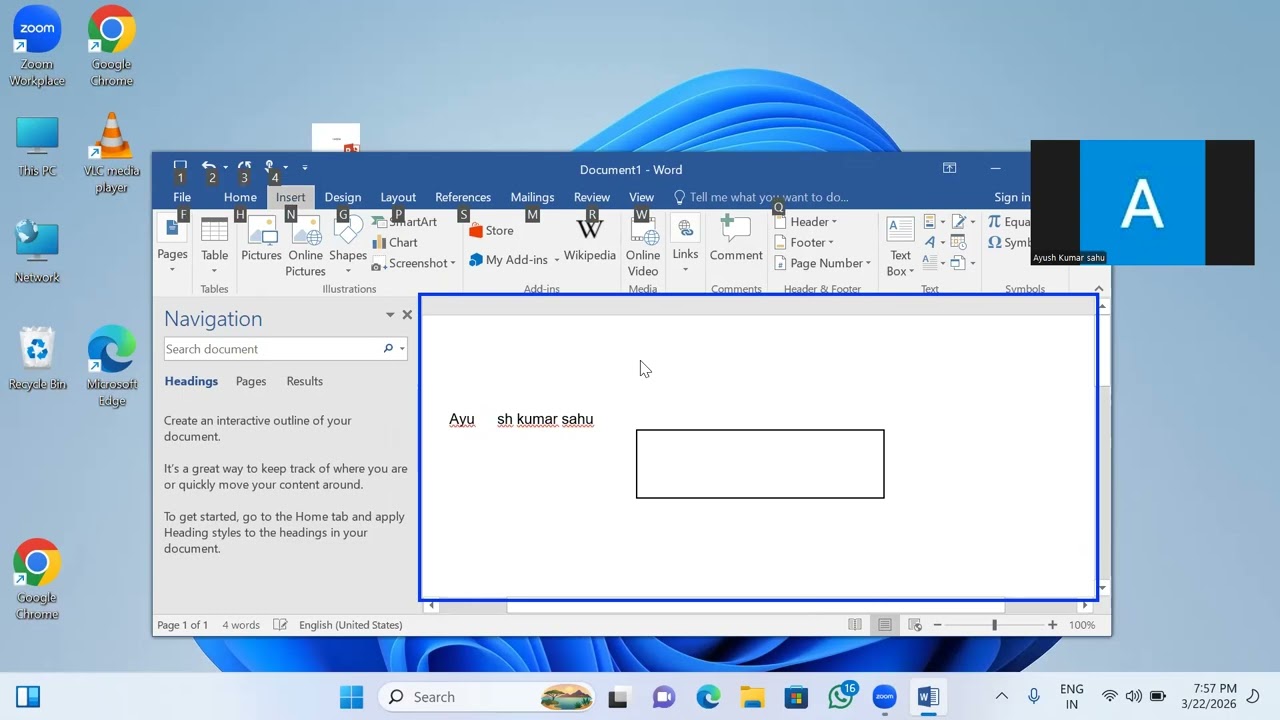Click the zoom out minus button
The width and height of the screenshot is (1280, 720).
938,625
